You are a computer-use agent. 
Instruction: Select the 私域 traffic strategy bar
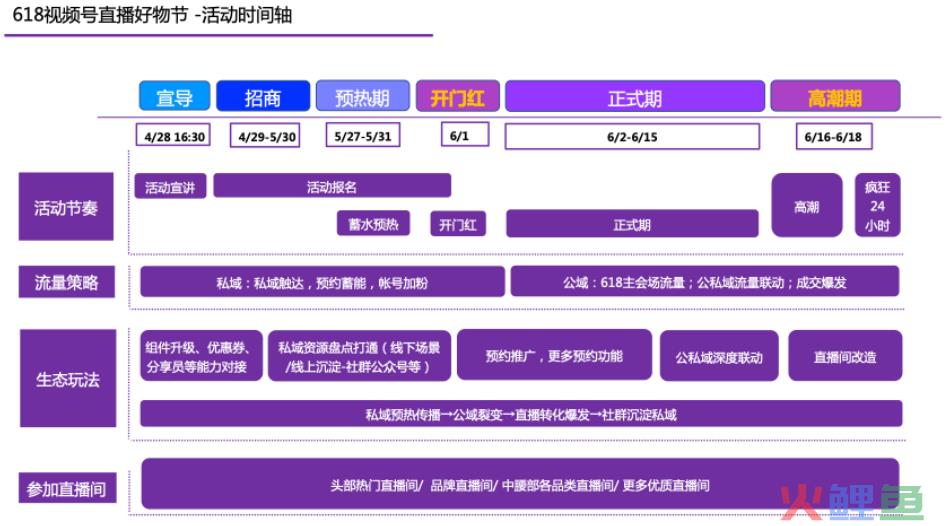tap(322, 282)
